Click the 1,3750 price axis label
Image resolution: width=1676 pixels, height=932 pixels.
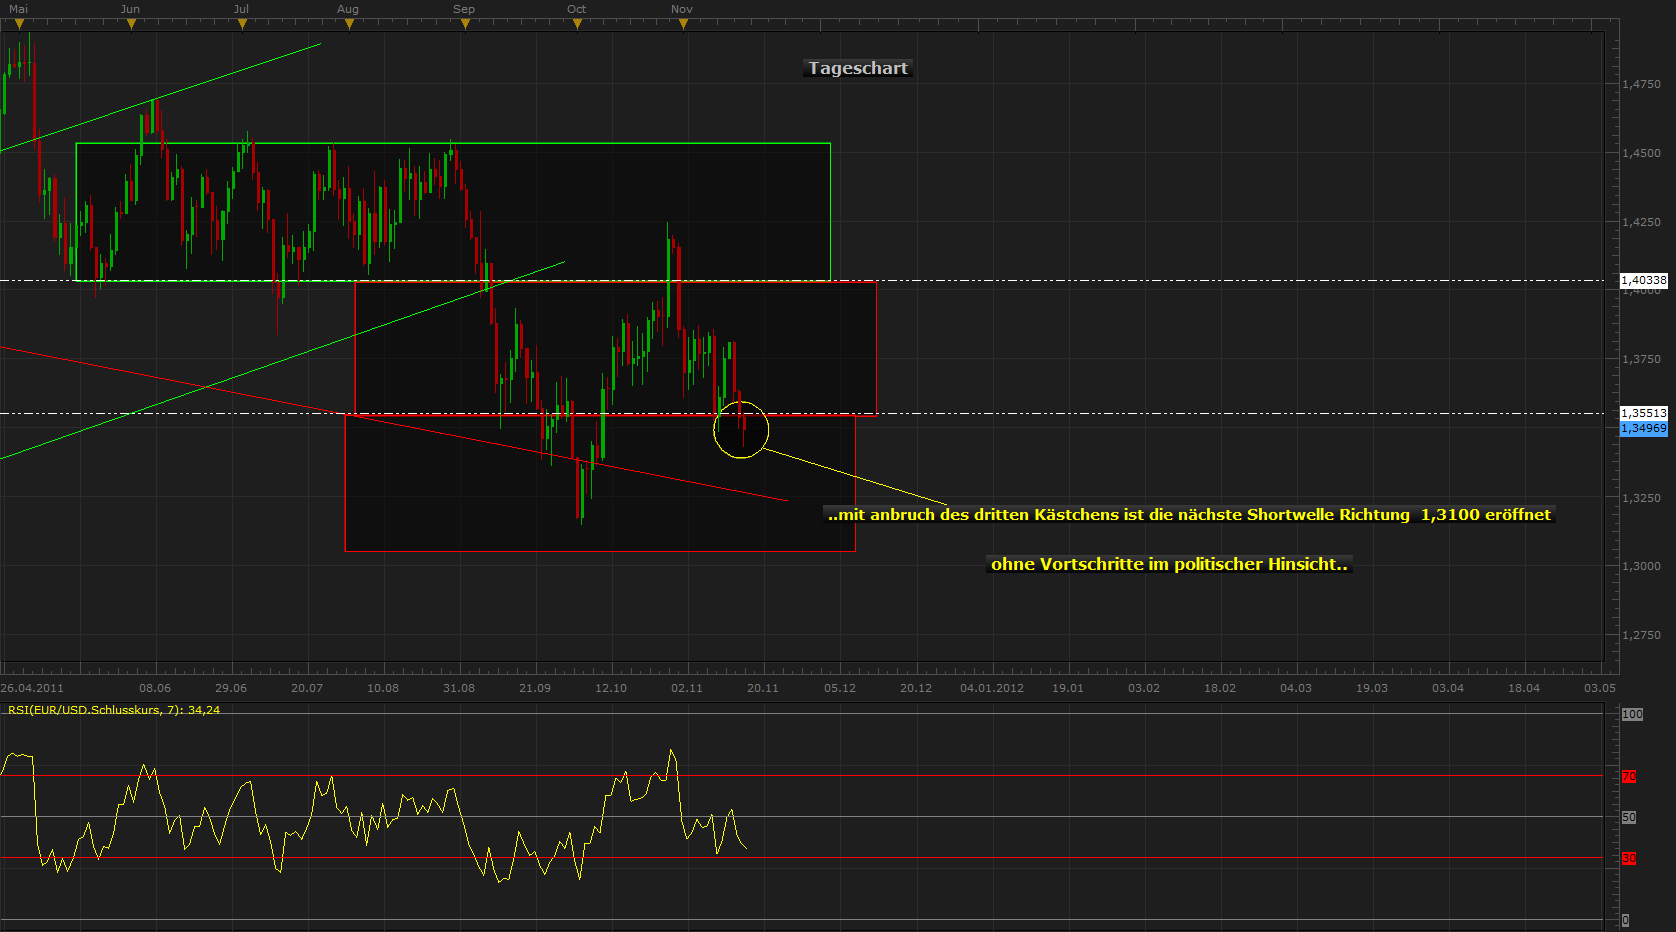point(1641,359)
